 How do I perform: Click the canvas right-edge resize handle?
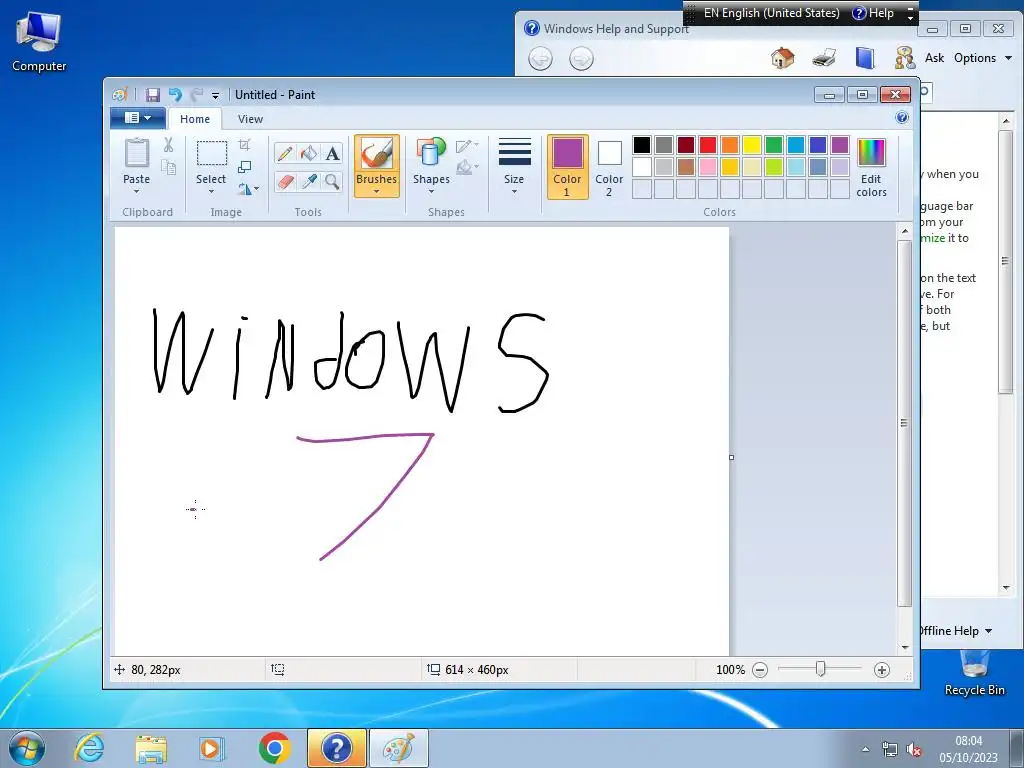731,457
